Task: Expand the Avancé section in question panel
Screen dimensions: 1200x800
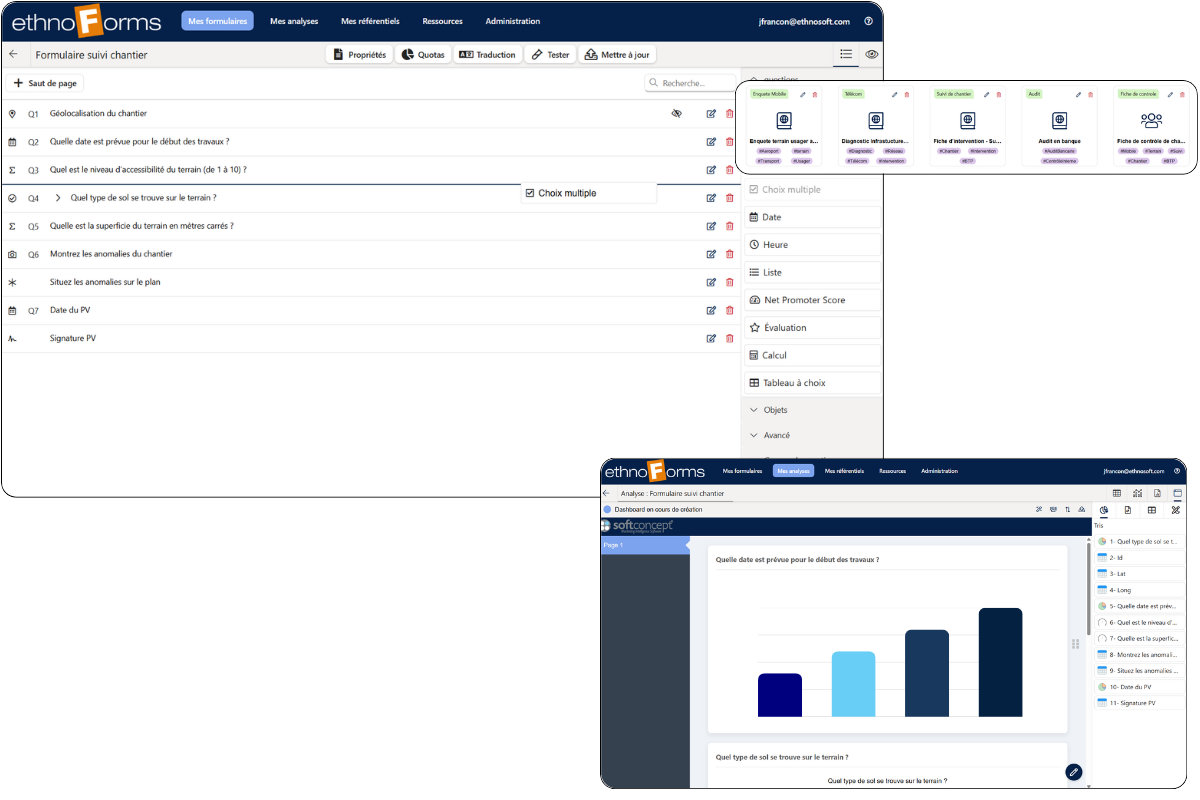Action: pos(754,435)
